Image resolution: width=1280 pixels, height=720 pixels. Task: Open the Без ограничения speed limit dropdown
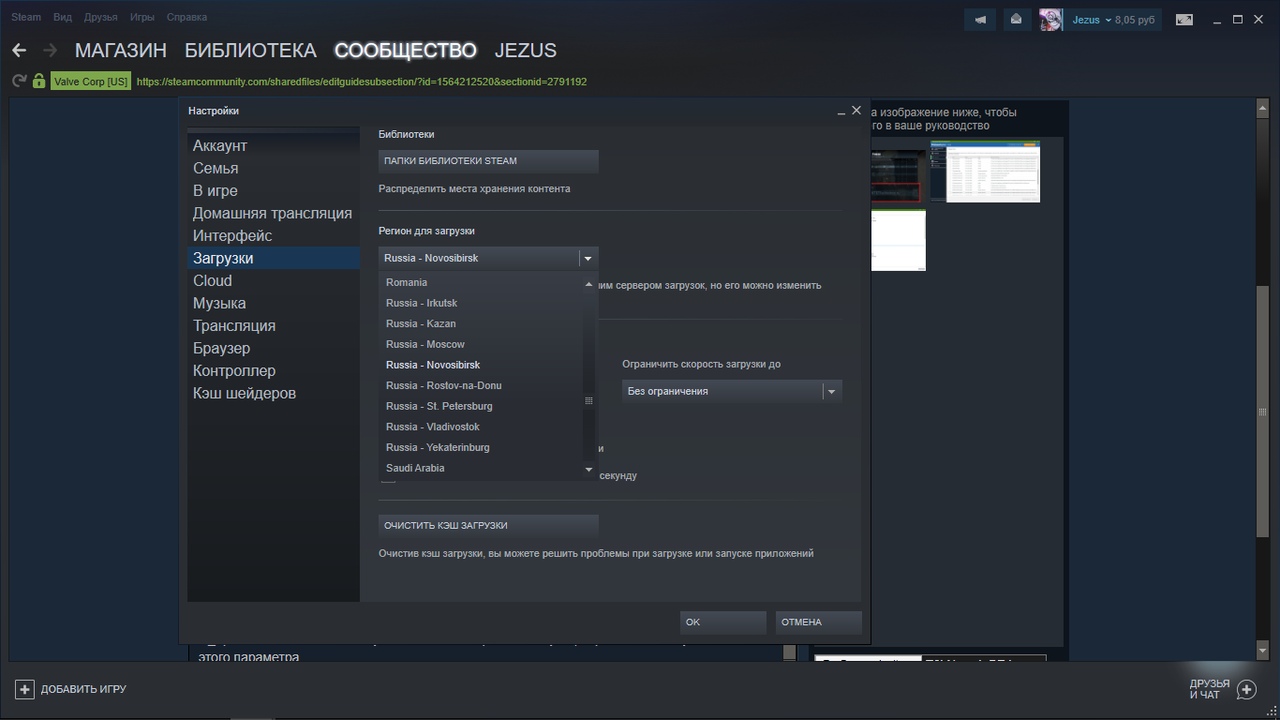[732, 391]
